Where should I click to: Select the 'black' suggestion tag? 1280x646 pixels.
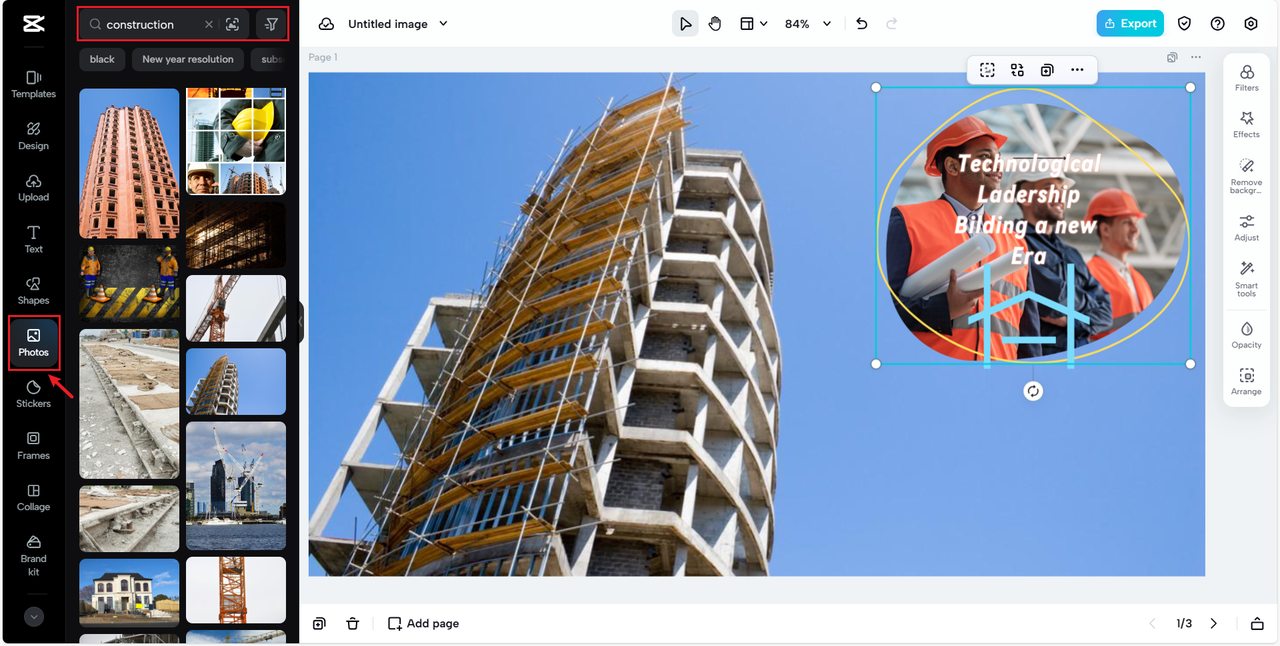[x=102, y=59]
